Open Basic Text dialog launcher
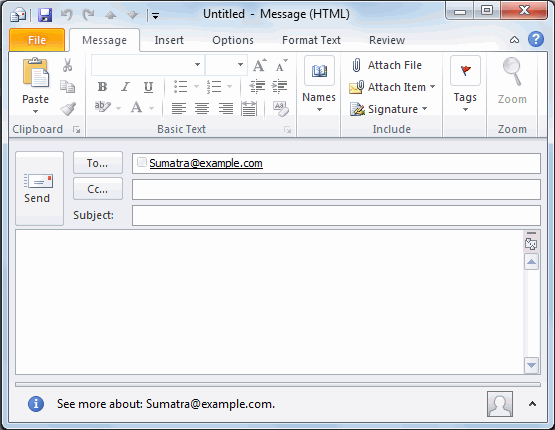 [x=287, y=130]
